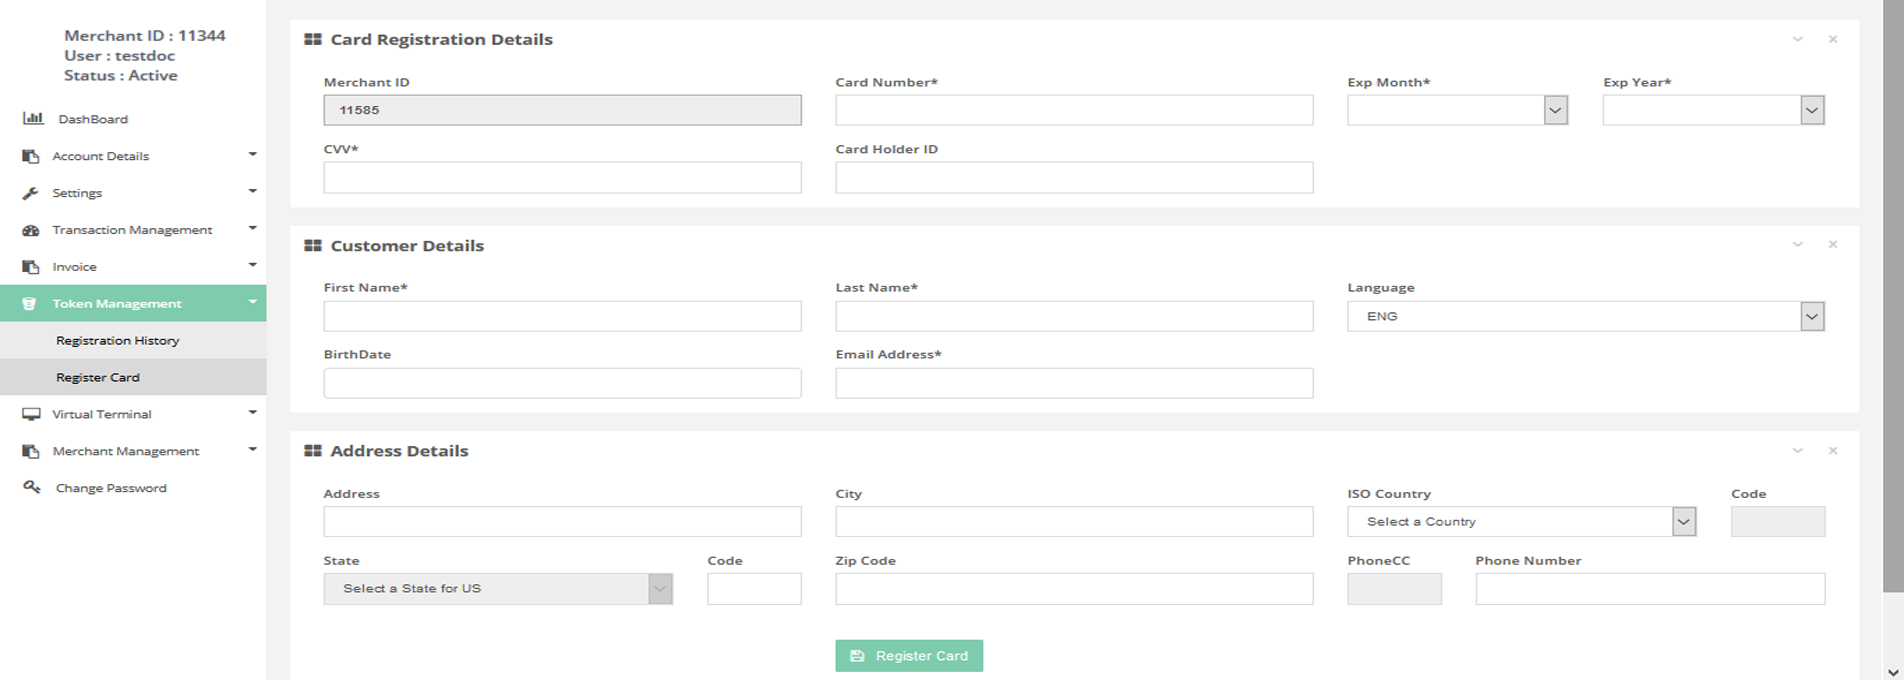Open Registration History submenu item
This screenshot has width=1904, height=680.
[x=118, y=340]
